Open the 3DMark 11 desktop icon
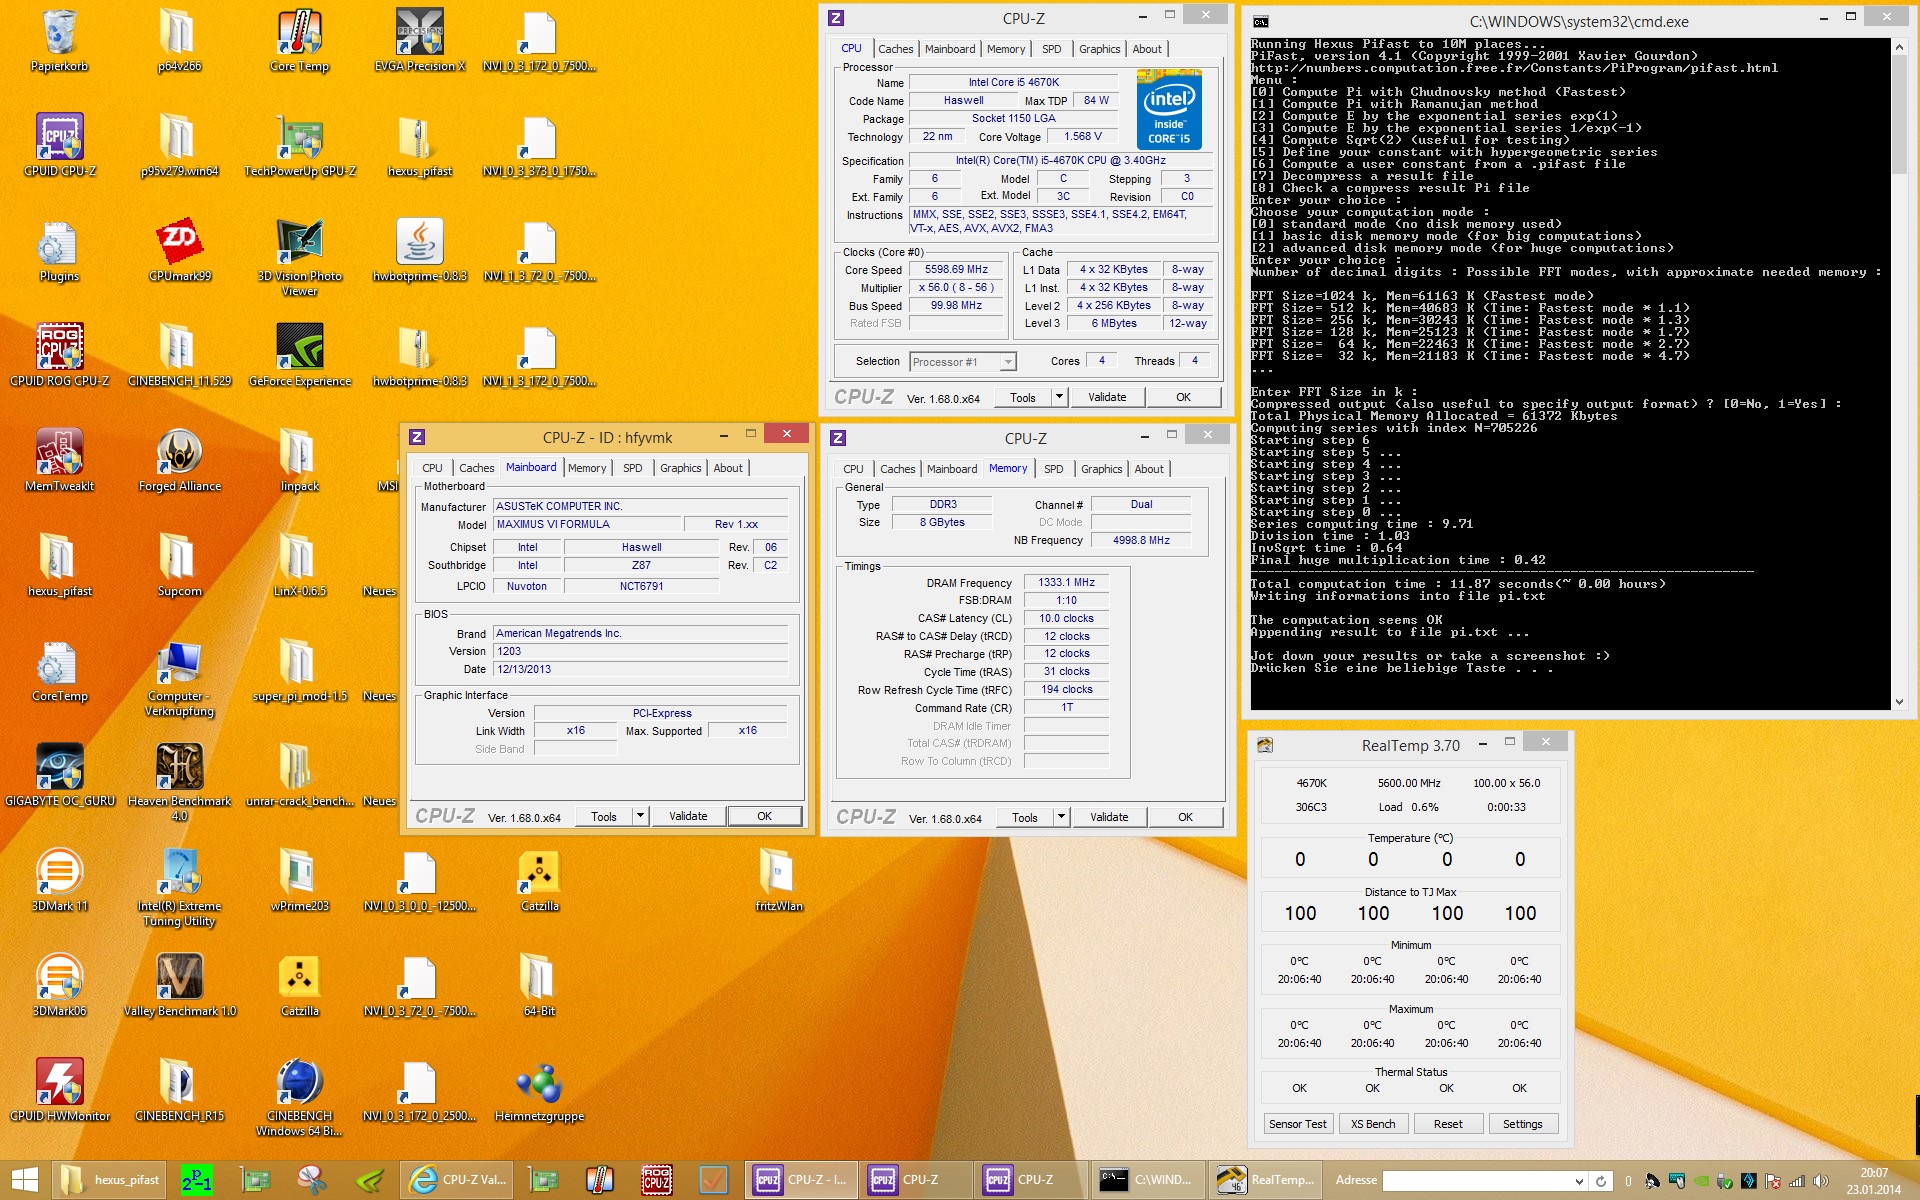 pyautogui.click(x=59, y=880)
